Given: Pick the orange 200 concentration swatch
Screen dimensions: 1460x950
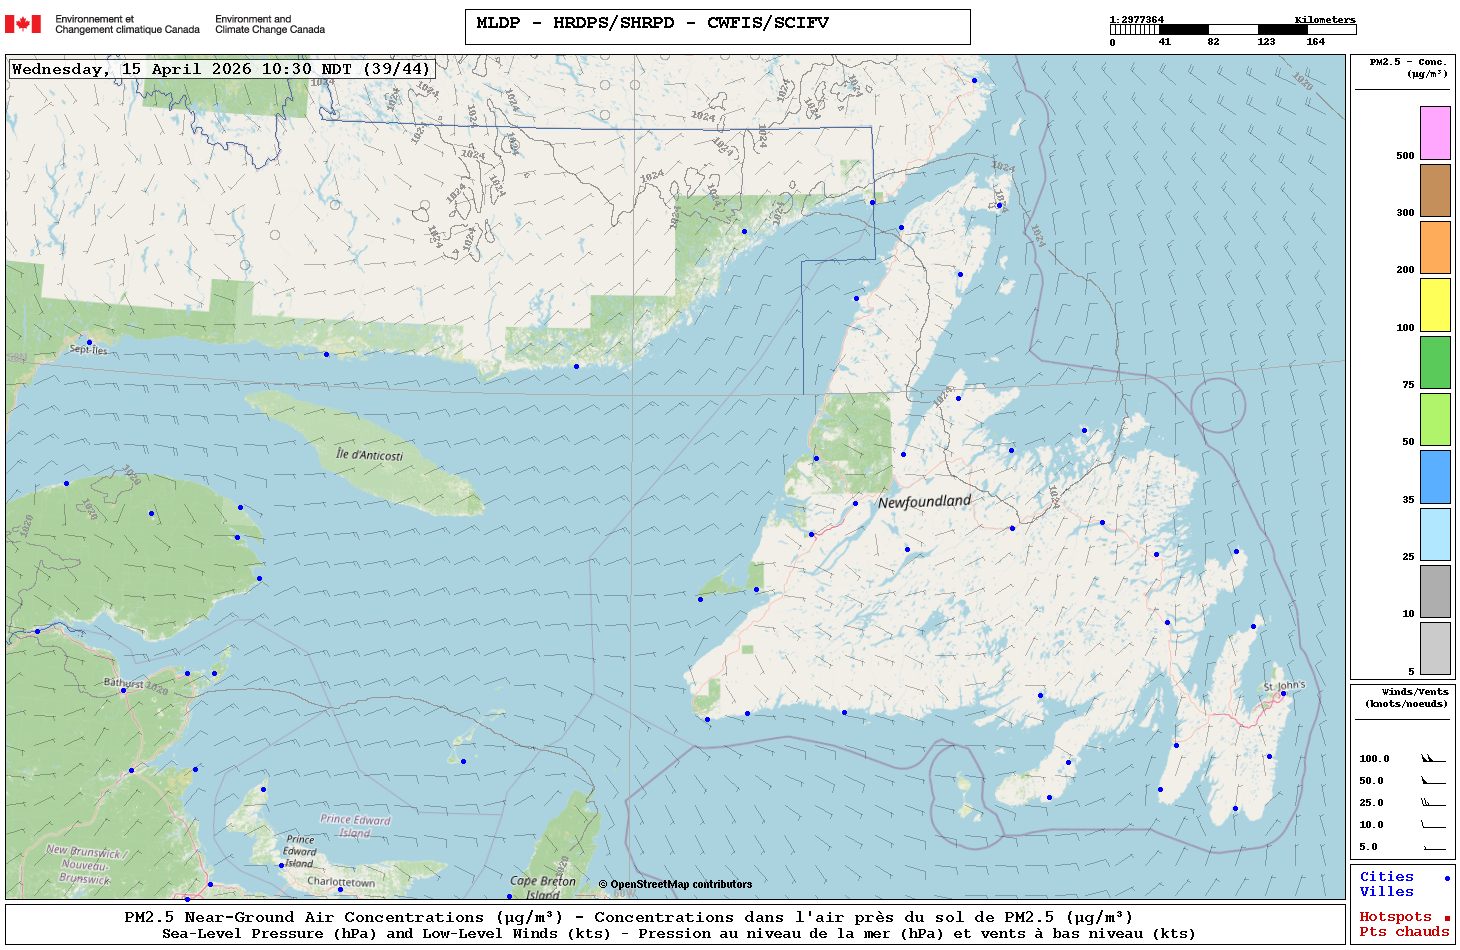Looking at the screenshot, I should [x=1435, y=247].
